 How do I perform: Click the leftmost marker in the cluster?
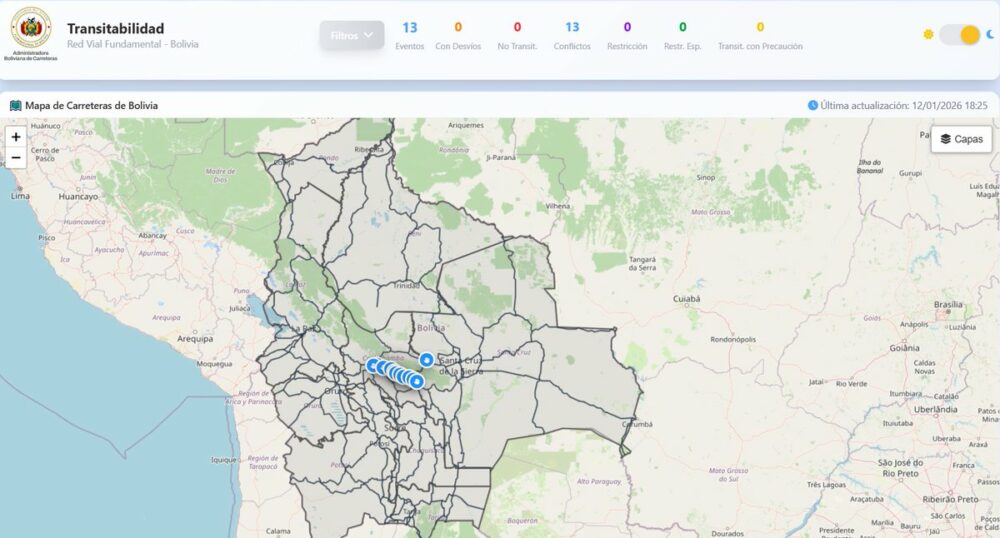click(x=373, y=366)
